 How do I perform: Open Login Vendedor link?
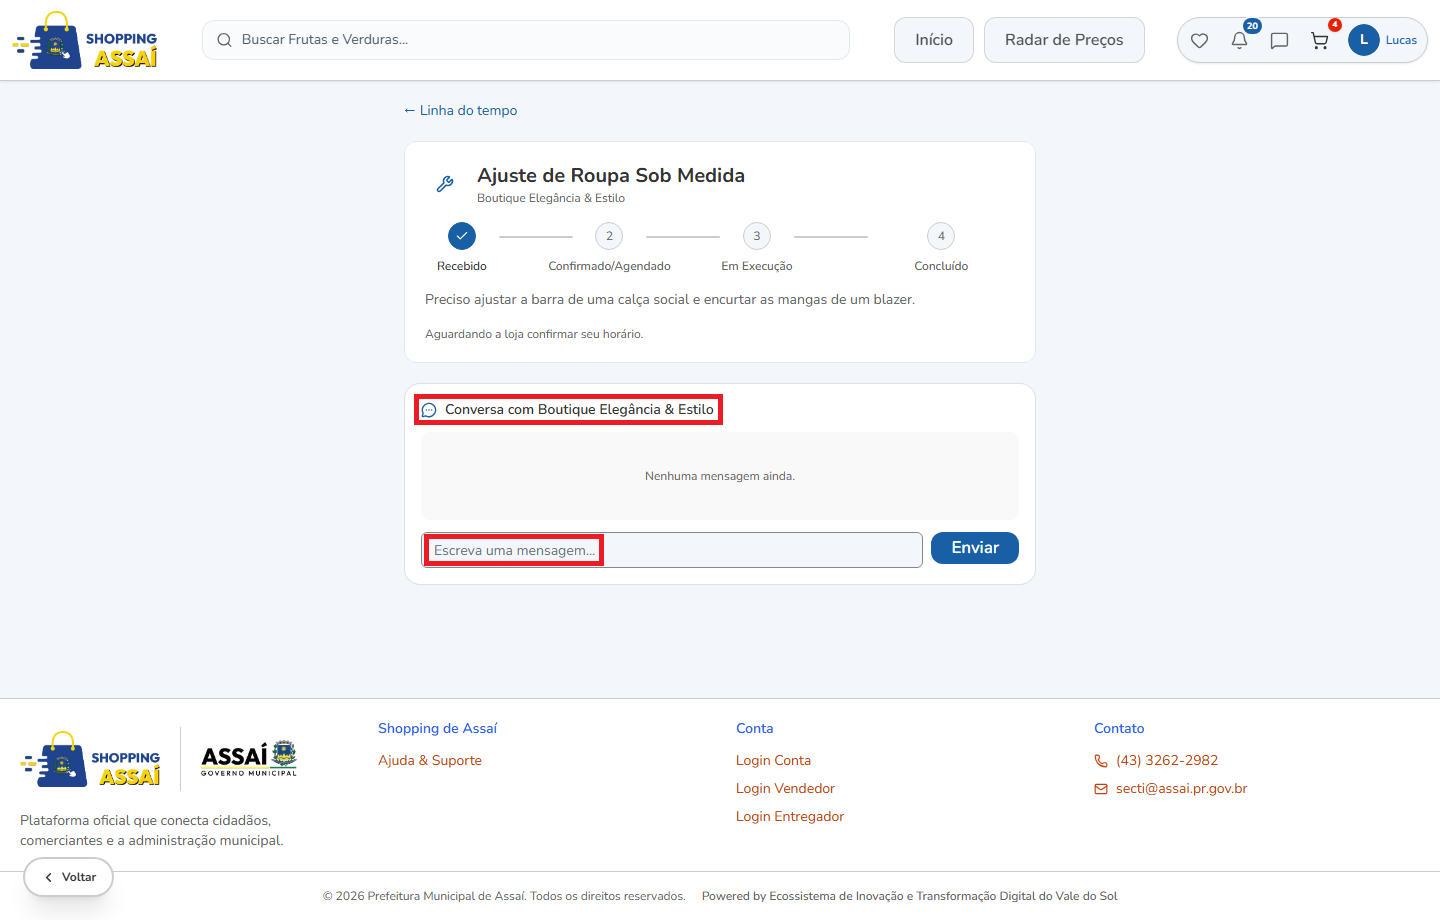pyautogui.click(x=786, y=789)
